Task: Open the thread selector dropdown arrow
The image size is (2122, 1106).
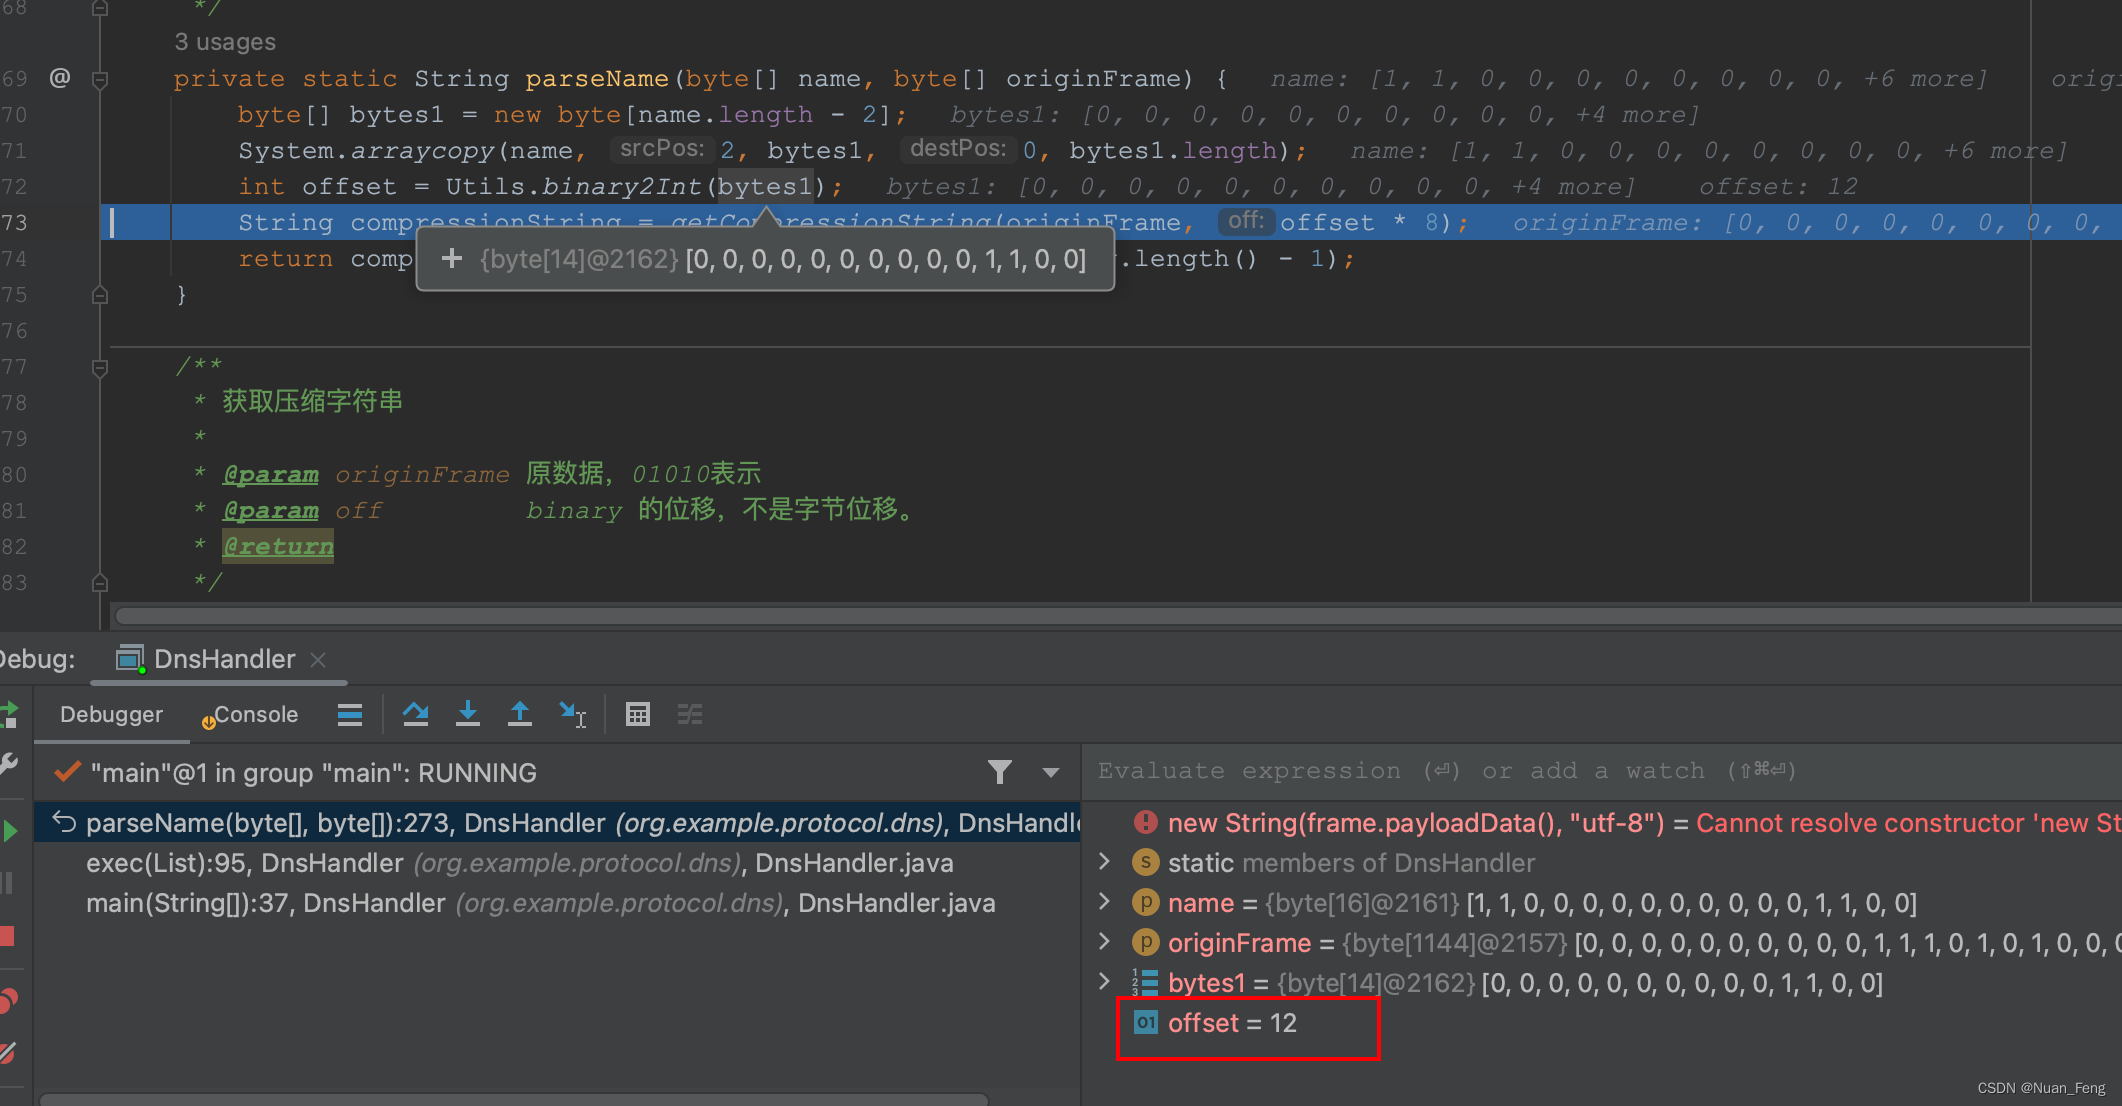Action: pos(1050,772)
